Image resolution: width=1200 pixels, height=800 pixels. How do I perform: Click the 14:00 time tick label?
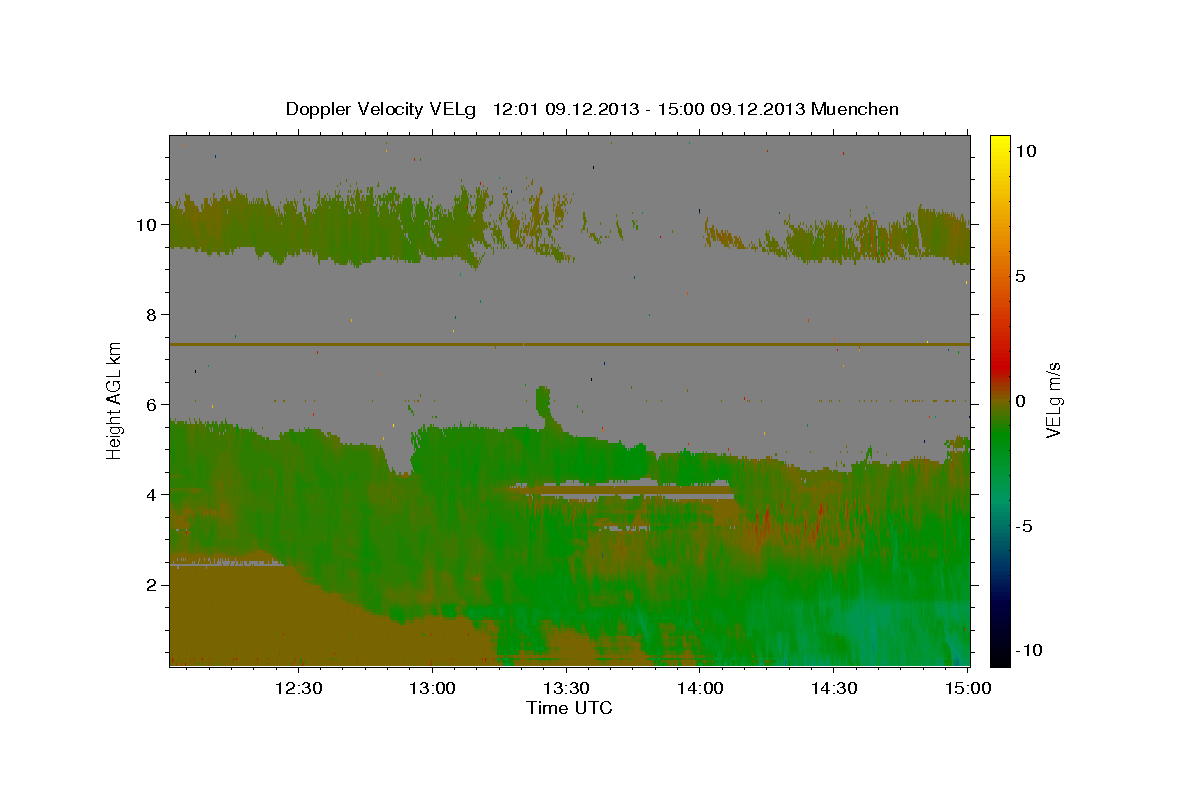[x=700, y=688]
